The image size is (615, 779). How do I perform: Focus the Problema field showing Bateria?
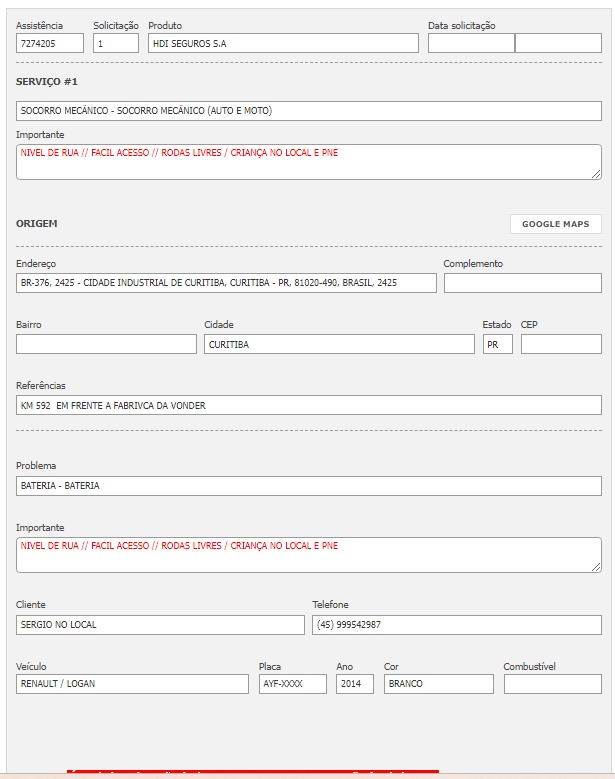(309, 486)
